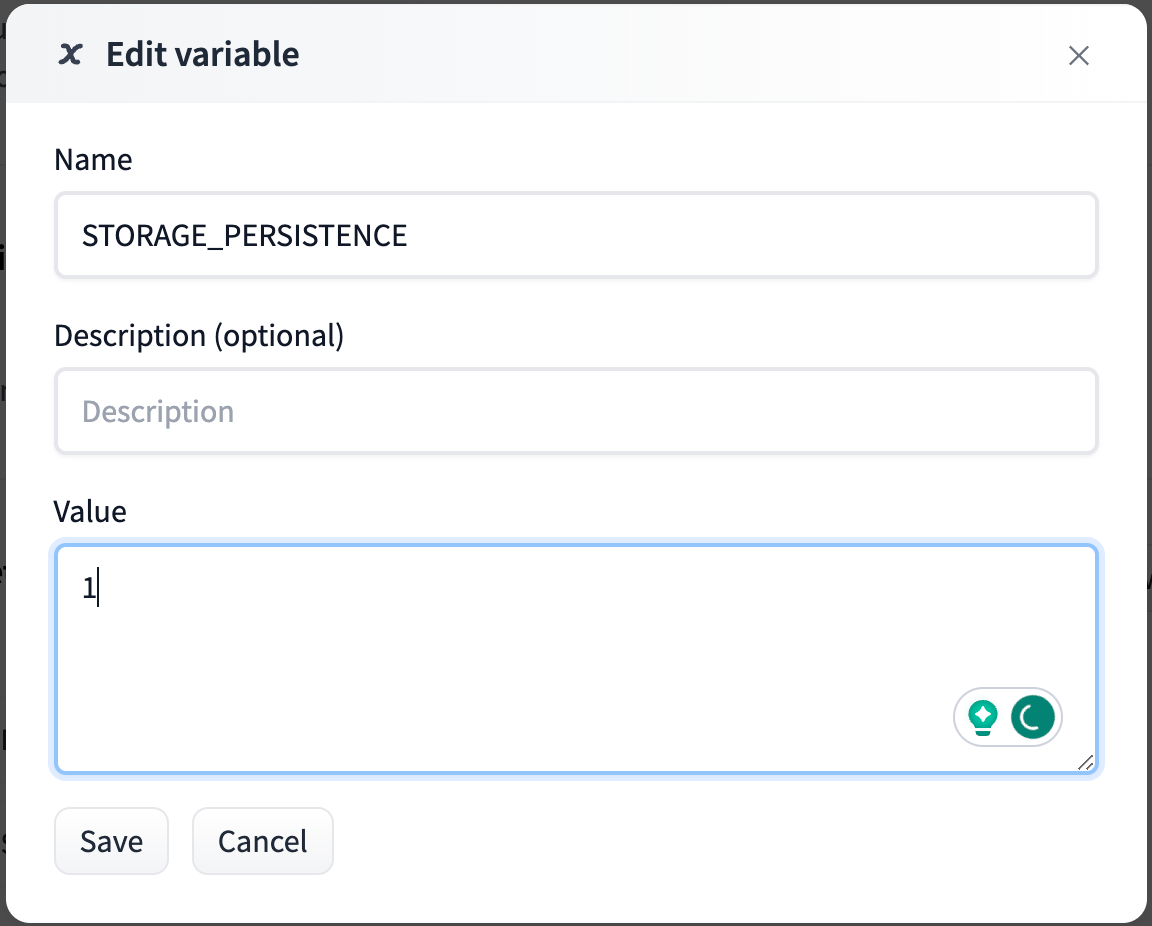Click the green Grammarly status circle
Screen dimensions: 1152x926
pos(1032,717)
